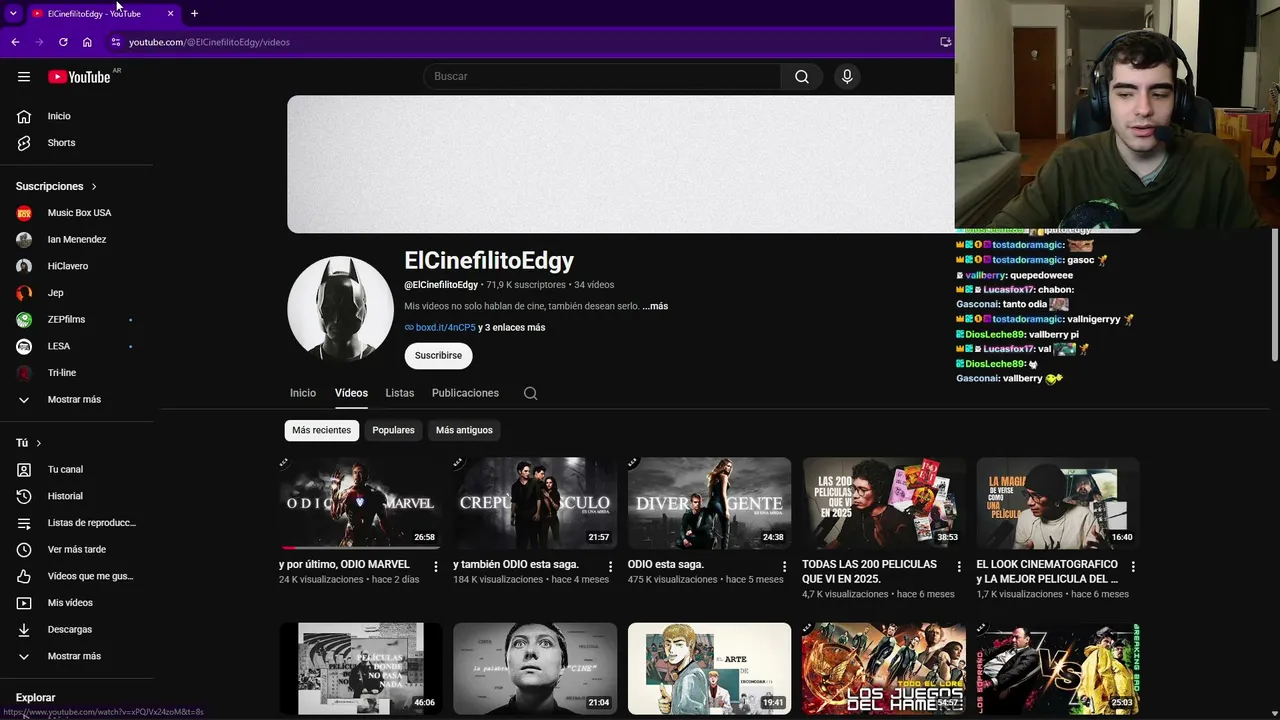The height and width of the screenshot is (720, 1280).
Task: Select the Más antiguos filter chip
Action: pos(464,430)
